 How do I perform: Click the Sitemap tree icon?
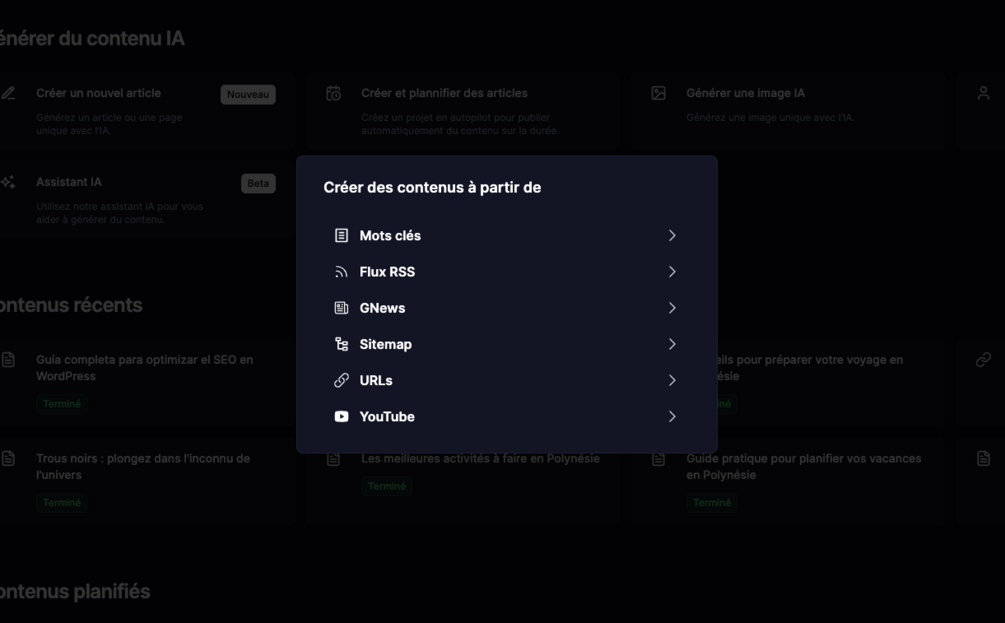[x=341, y=344]
